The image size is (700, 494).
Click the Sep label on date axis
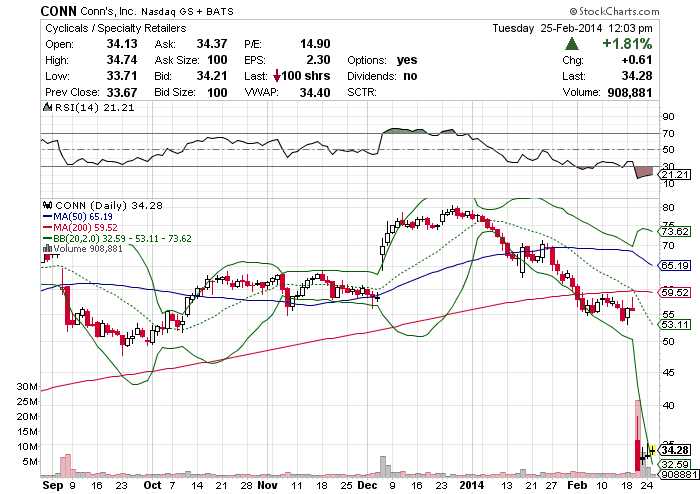(53, 485)
